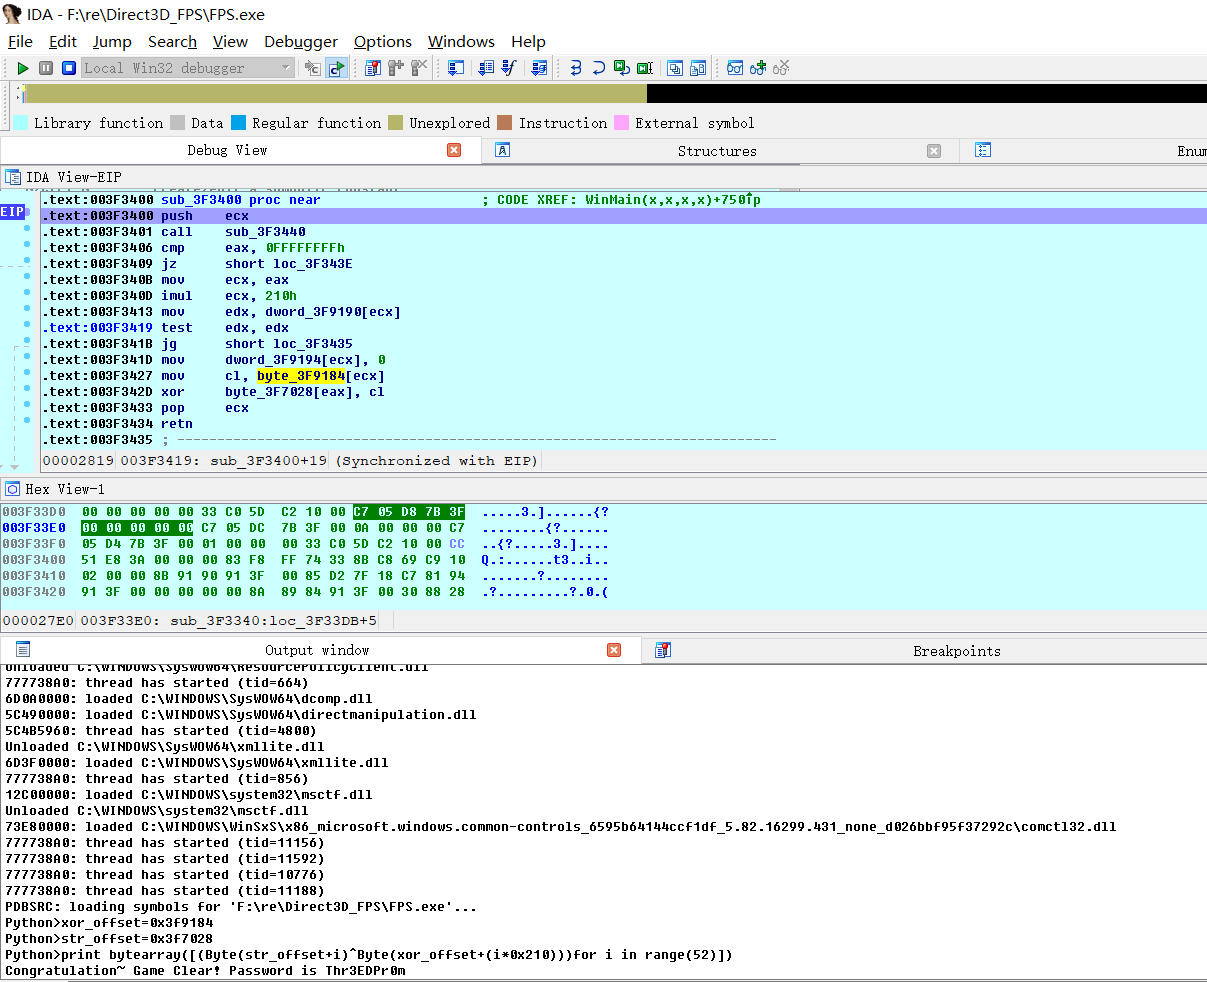Viewport: 1207px width, 982px height.
Task: Open the Windows menu
Action: point(461,41)
